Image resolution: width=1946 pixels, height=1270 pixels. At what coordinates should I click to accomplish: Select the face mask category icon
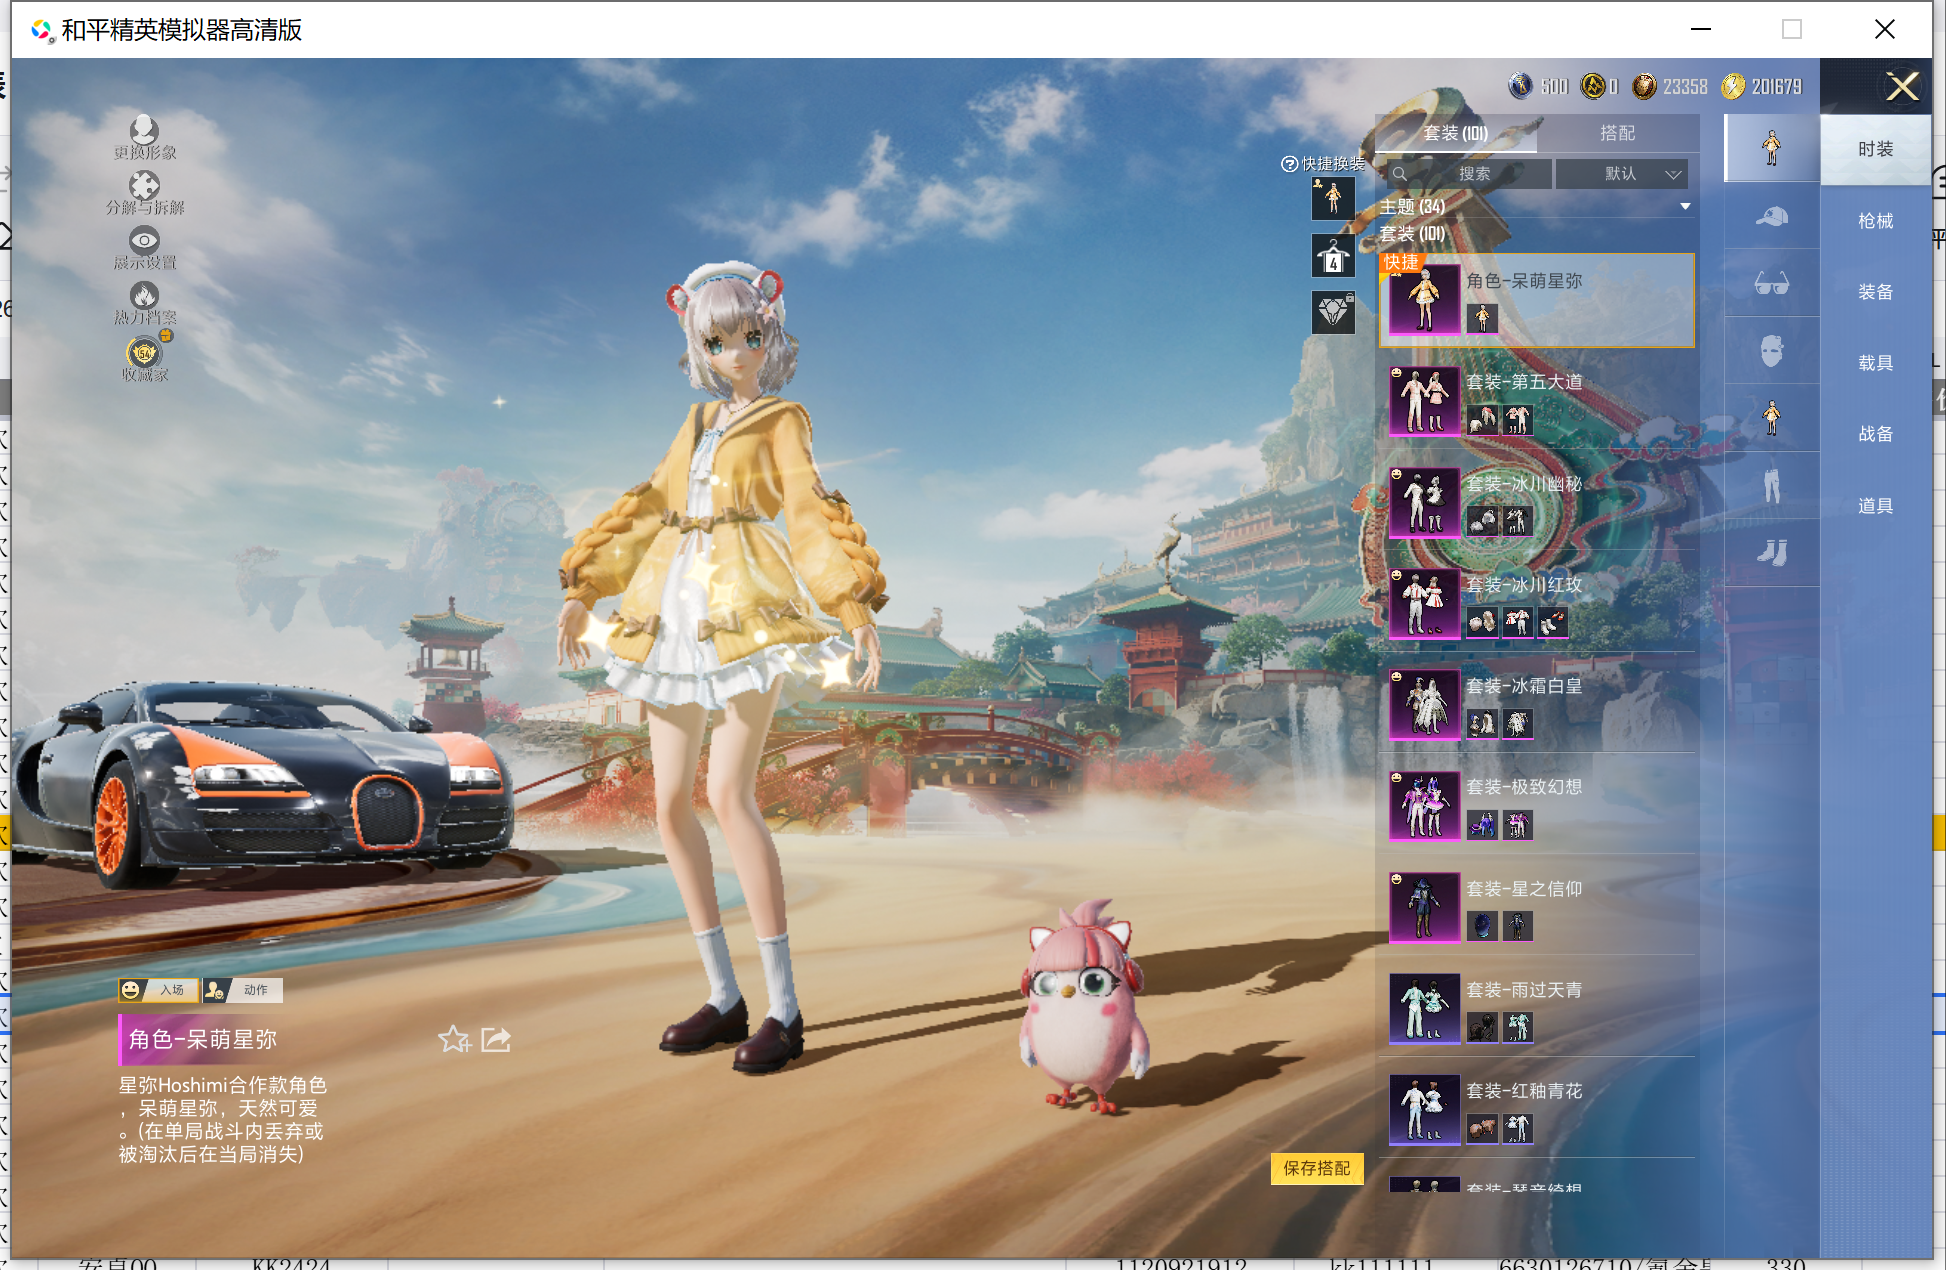tap(1771, 351)
